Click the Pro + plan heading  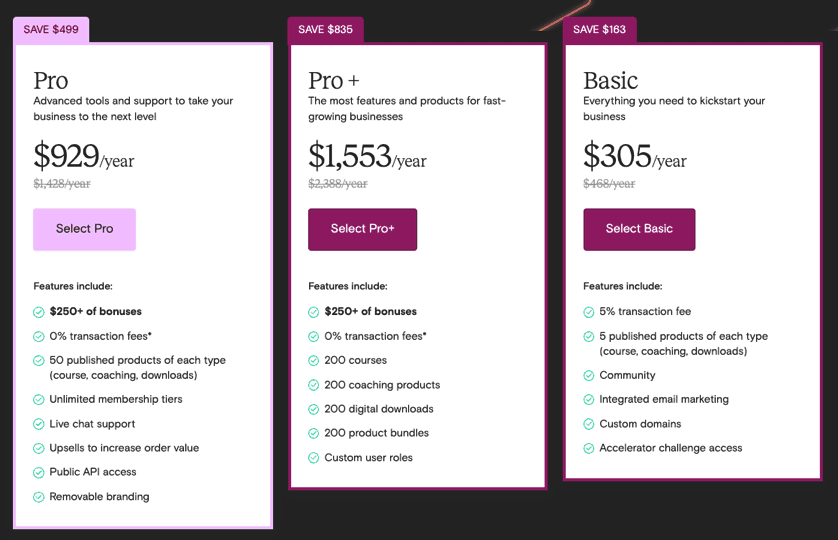pos(333,81)
